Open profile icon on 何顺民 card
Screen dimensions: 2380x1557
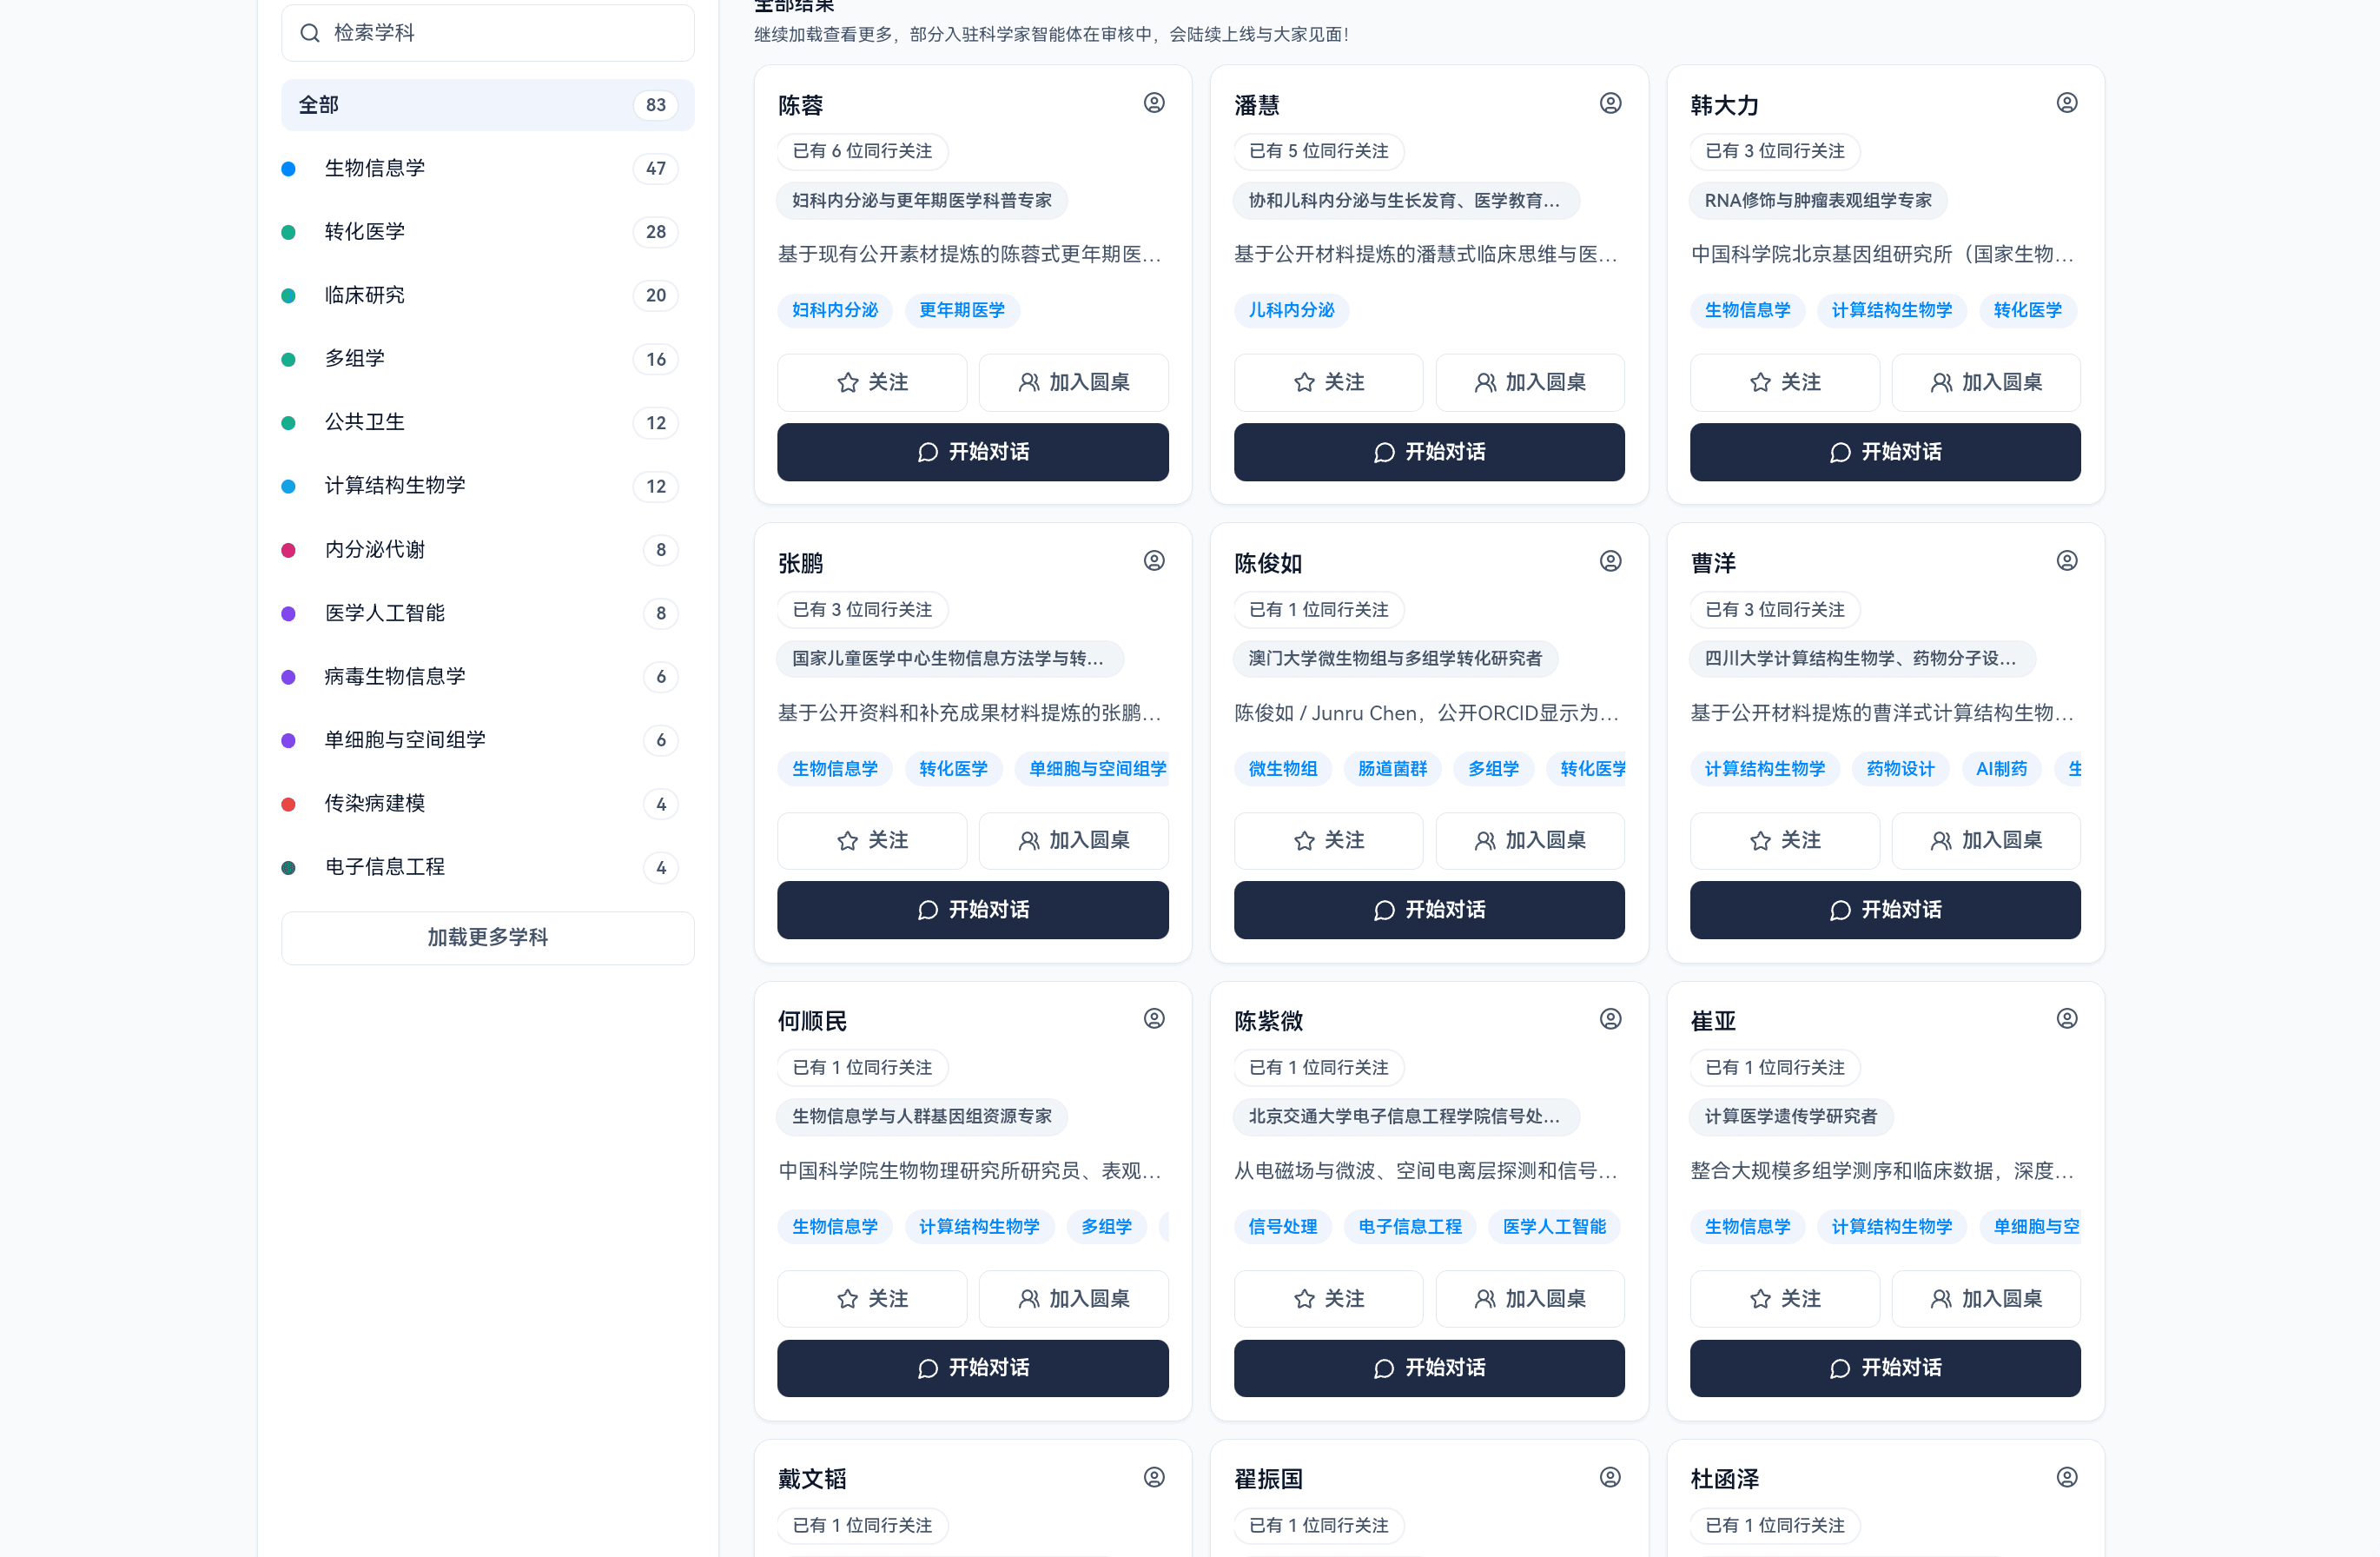(1154, 1019)
